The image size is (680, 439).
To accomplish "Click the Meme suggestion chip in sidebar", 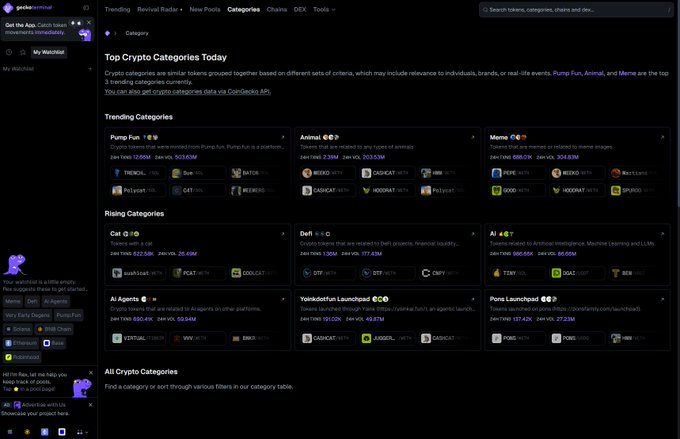I will pos(13,301).
